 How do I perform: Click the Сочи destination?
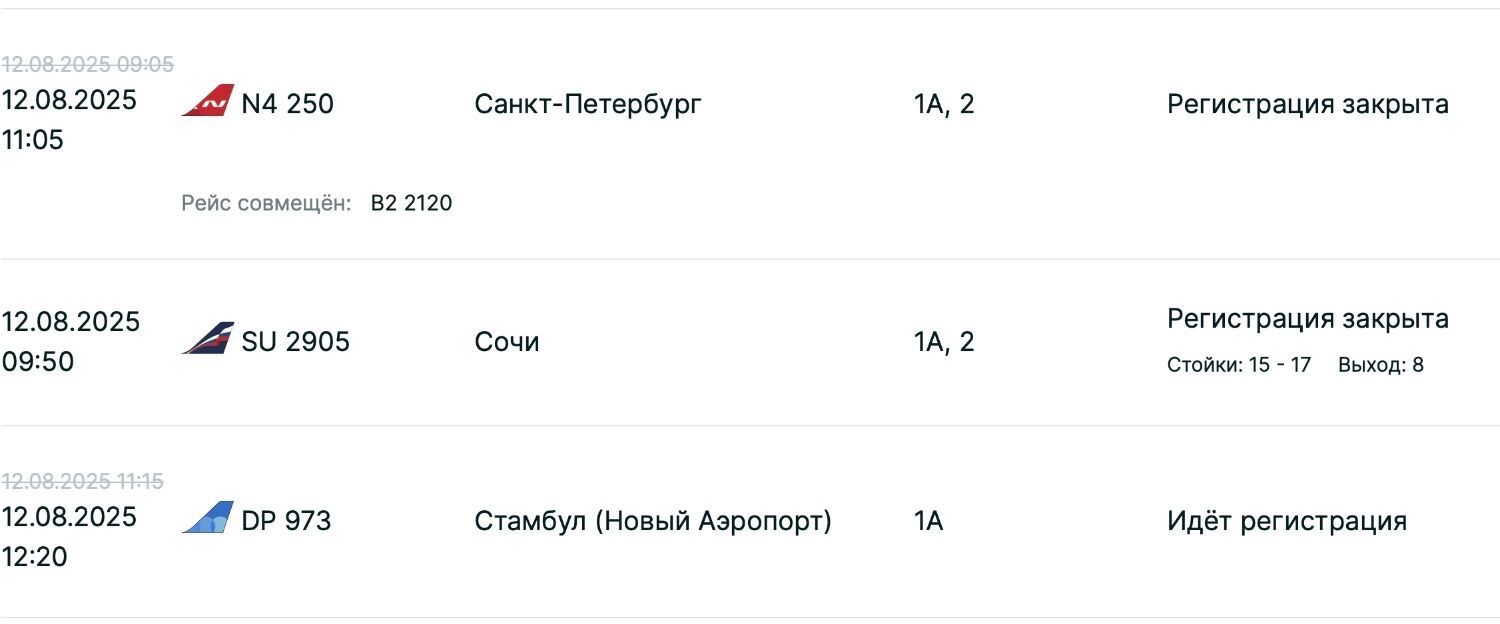click(507, 342)
